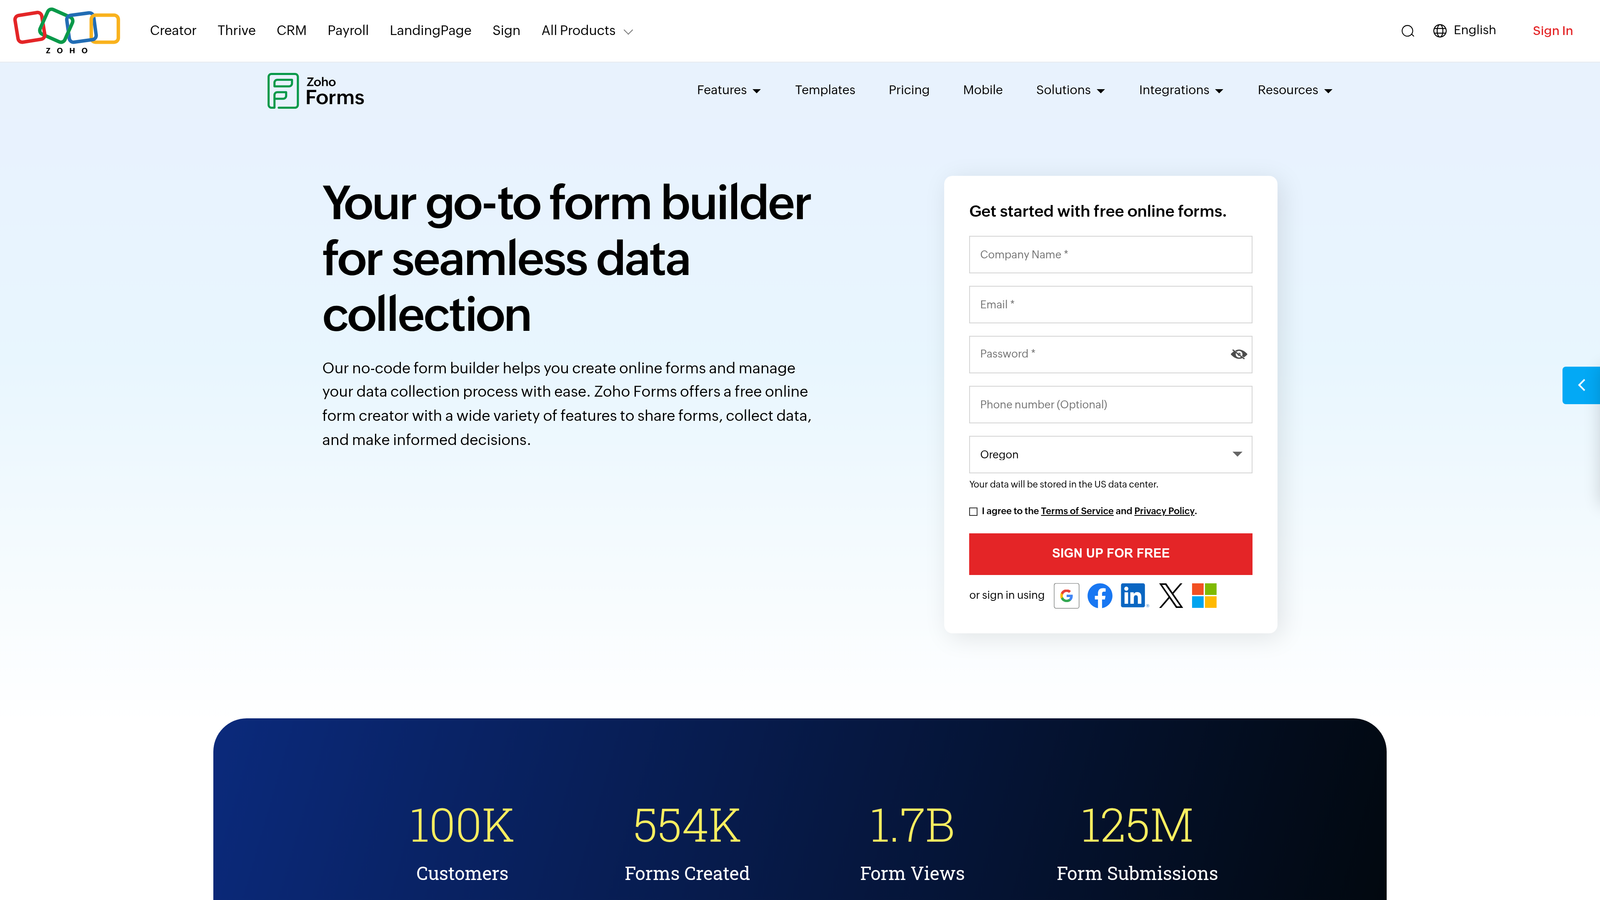Click the Zoho Forms logo
The image size is (1600, 900).
tap(315, 90)
